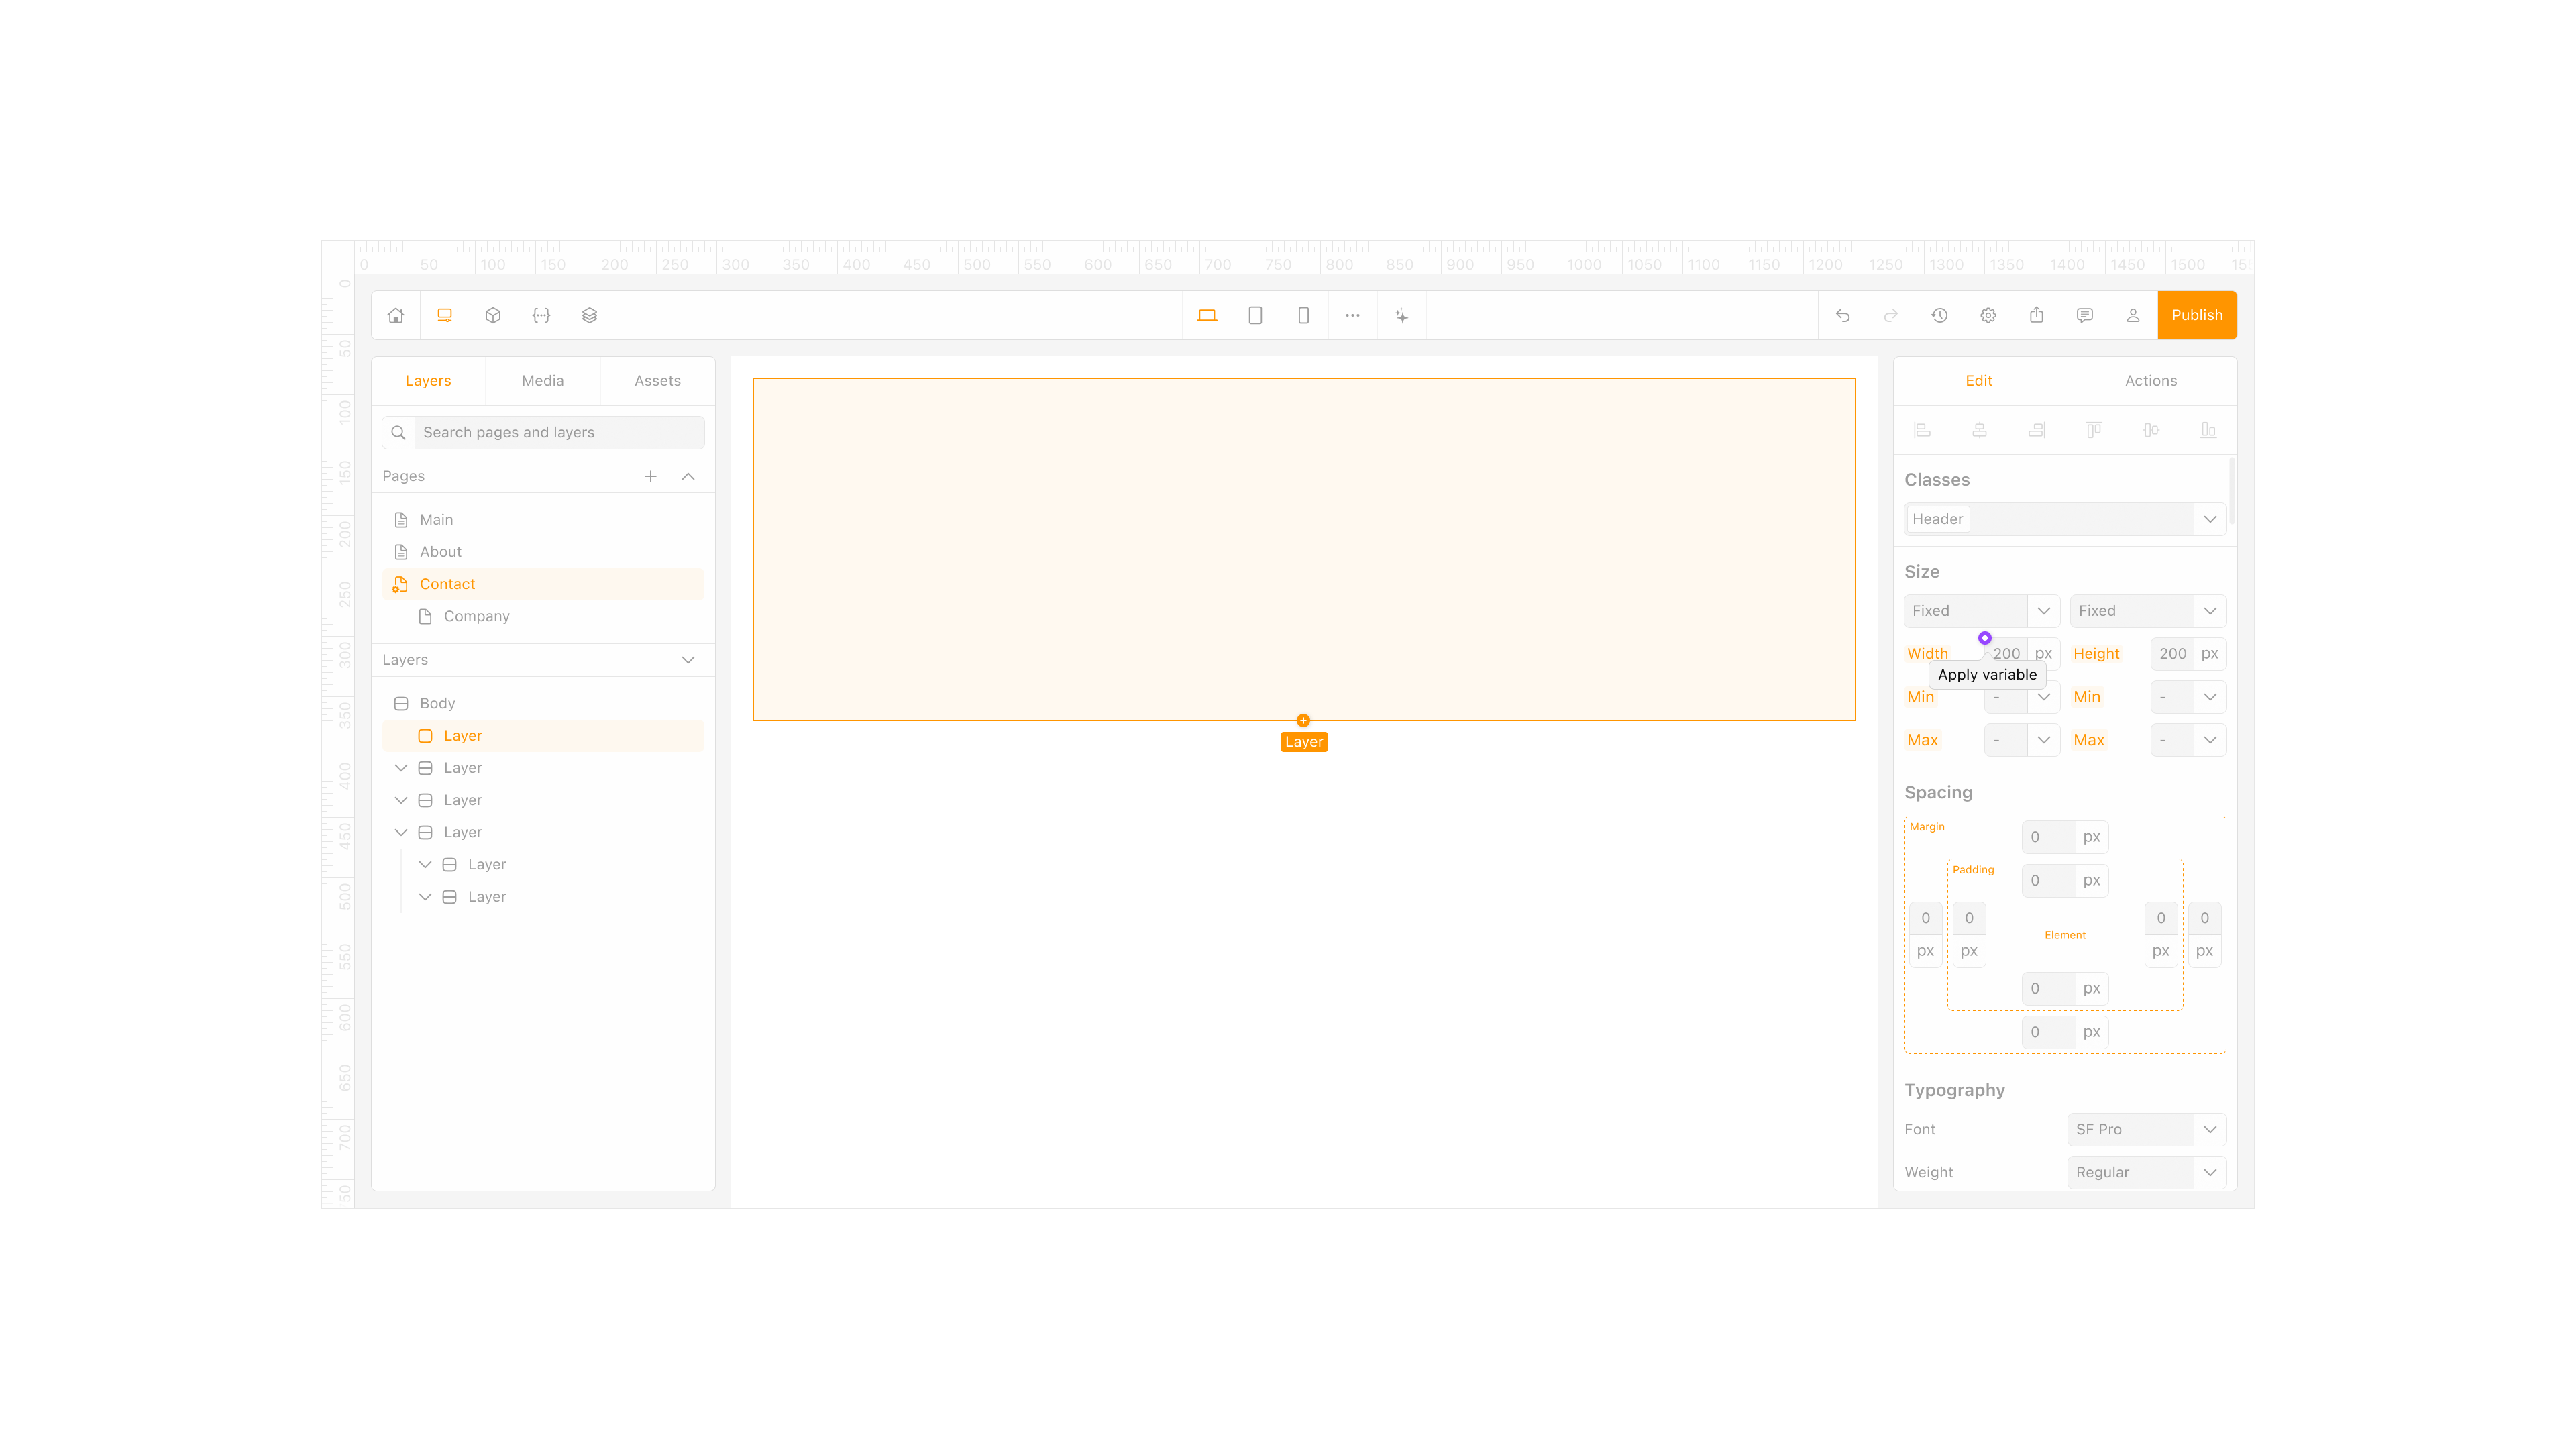Open the Classes Header dropdown
2576x1449 pixels.
[2209, 519]
